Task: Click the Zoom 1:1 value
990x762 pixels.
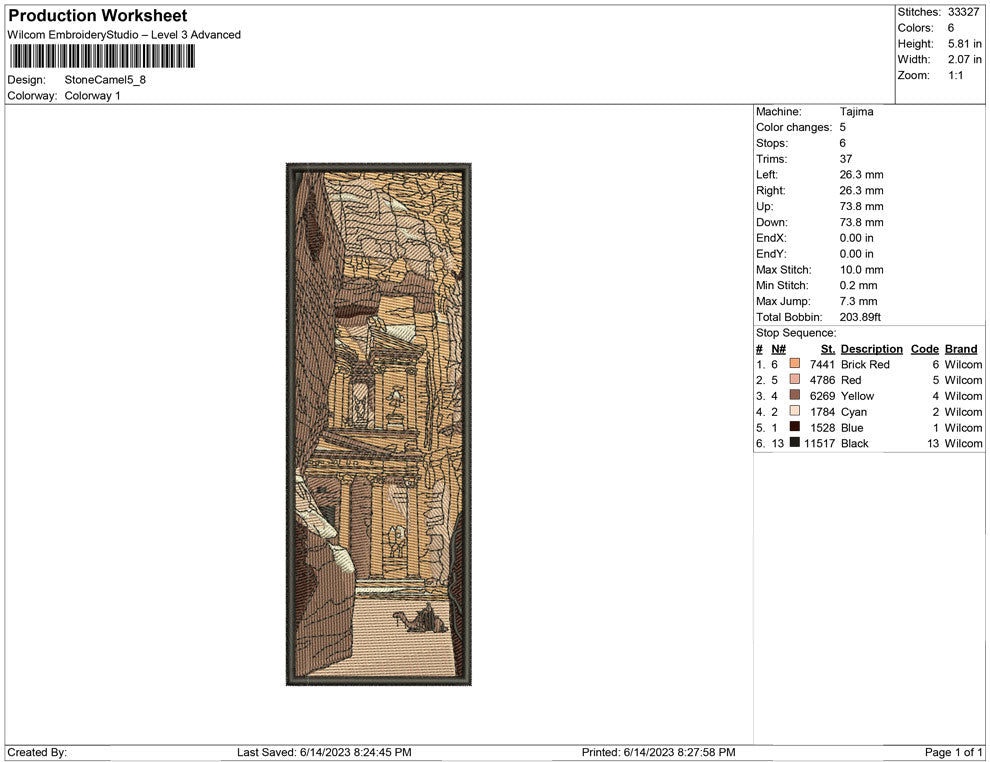Action: click(x=955, y=76)
